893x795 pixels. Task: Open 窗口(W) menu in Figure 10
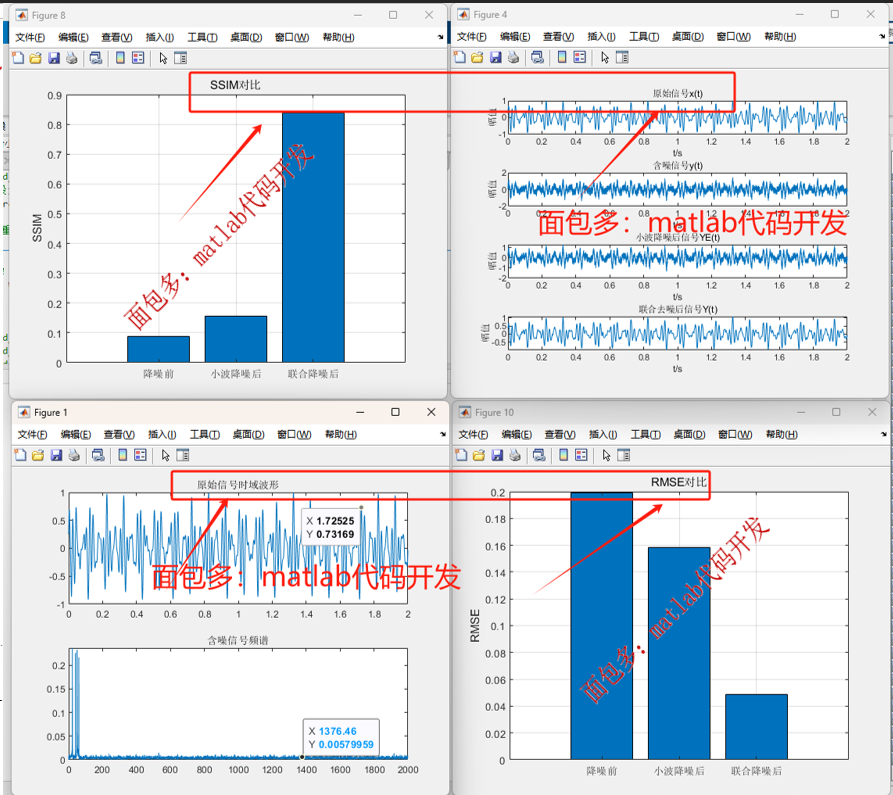(x=735, y=435)
